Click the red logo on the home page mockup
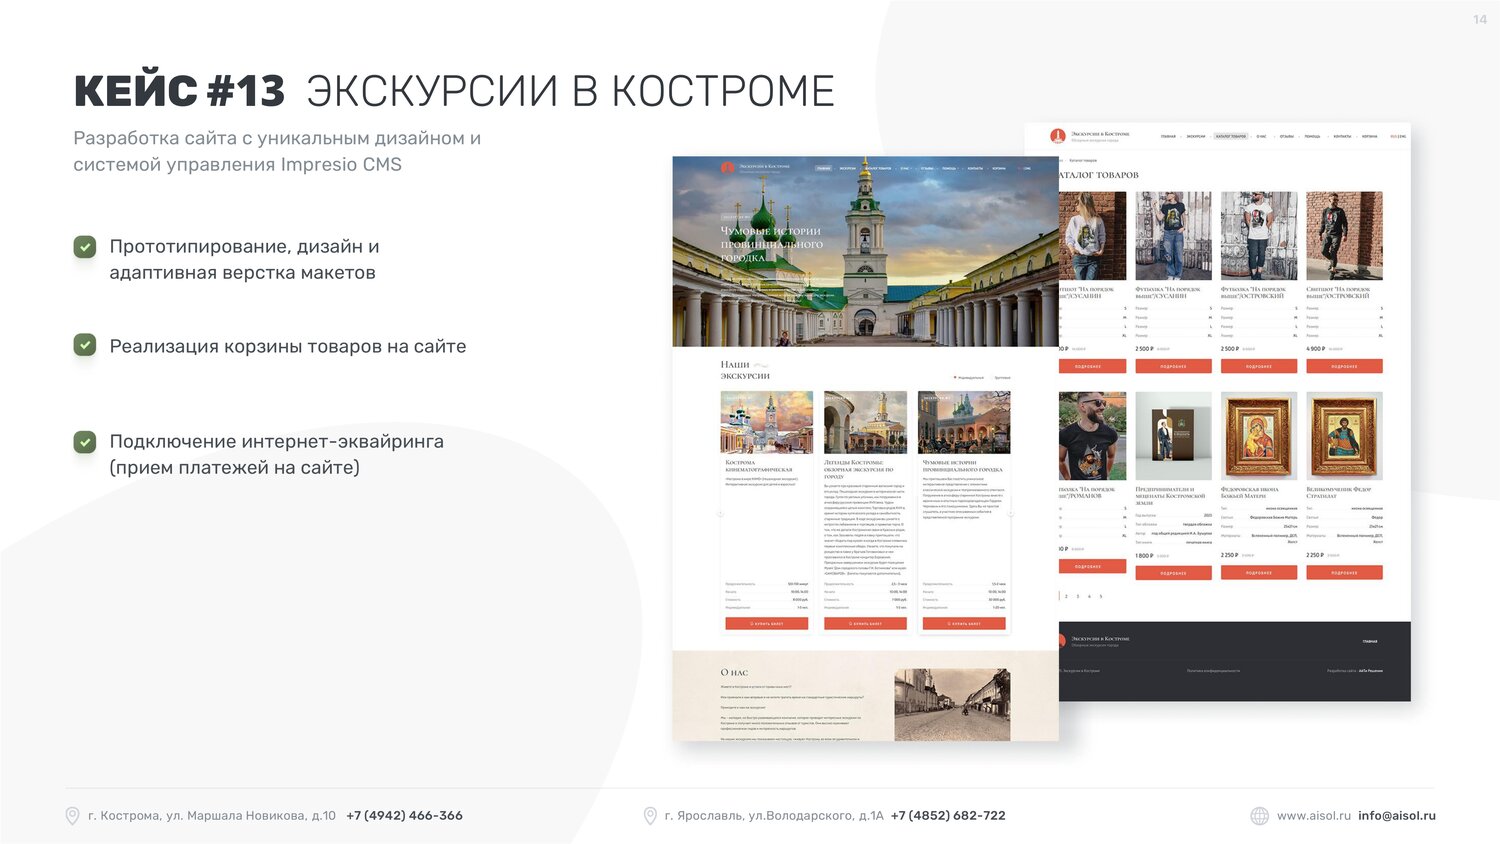The width and height of the screenshot is (1500, 844). [727, 168]
